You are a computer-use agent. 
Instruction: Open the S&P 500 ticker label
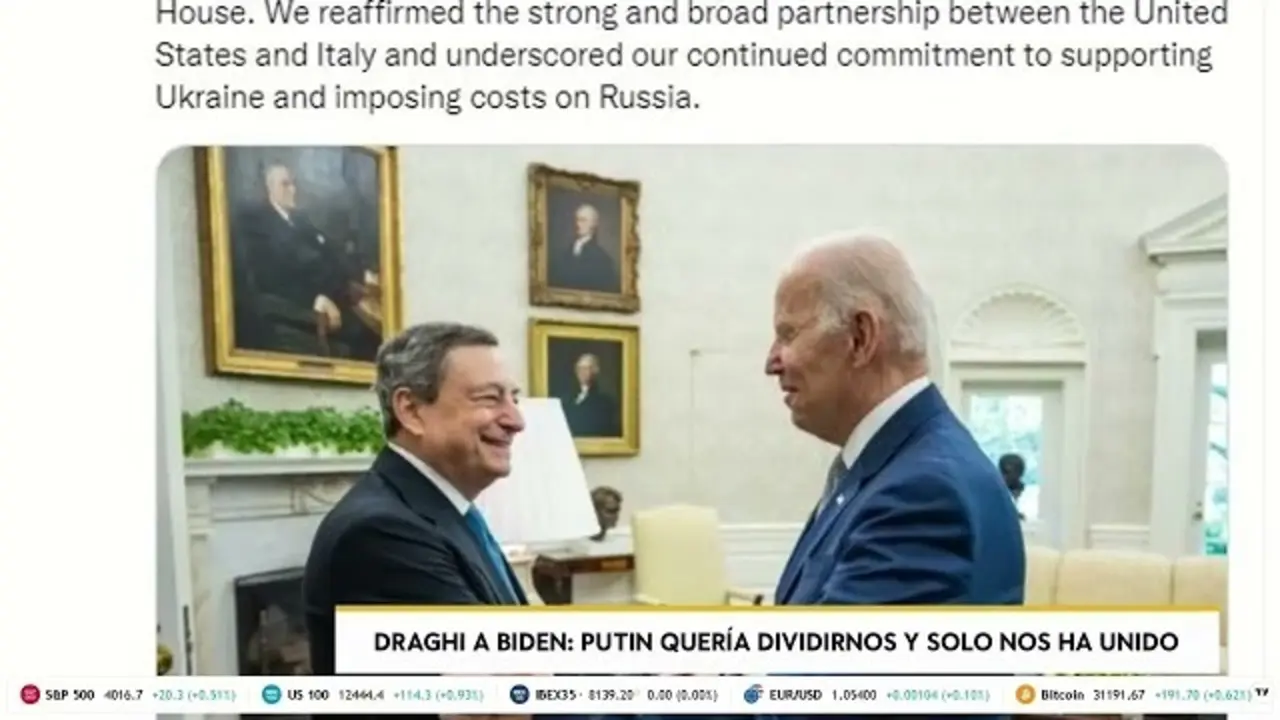click(69, 694)
